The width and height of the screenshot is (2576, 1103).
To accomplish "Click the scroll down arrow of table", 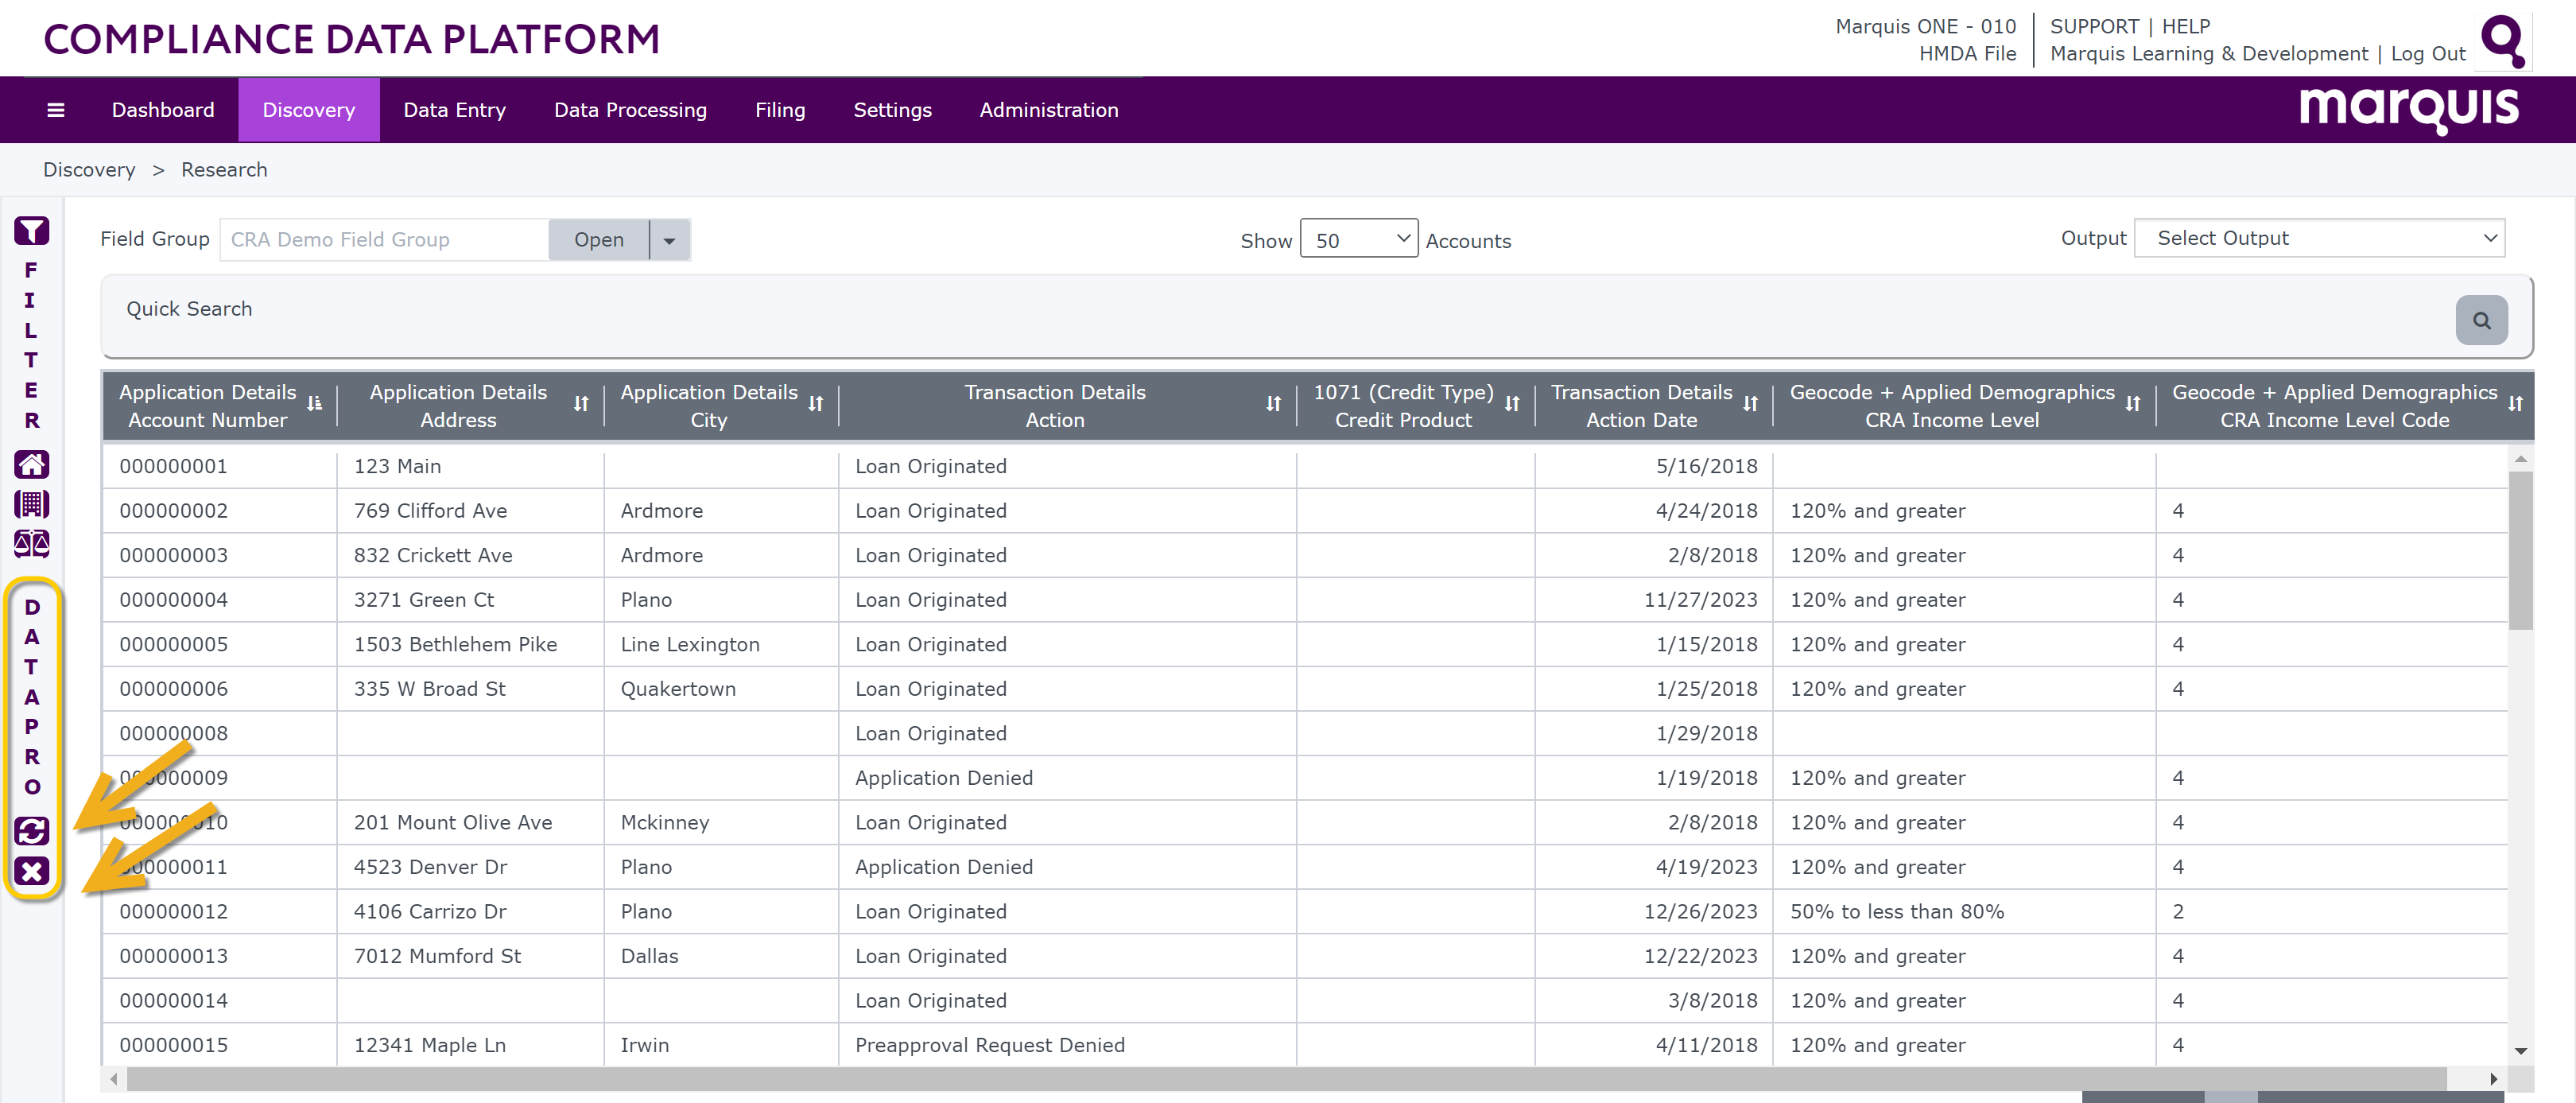I will tap(2520, 1051).
